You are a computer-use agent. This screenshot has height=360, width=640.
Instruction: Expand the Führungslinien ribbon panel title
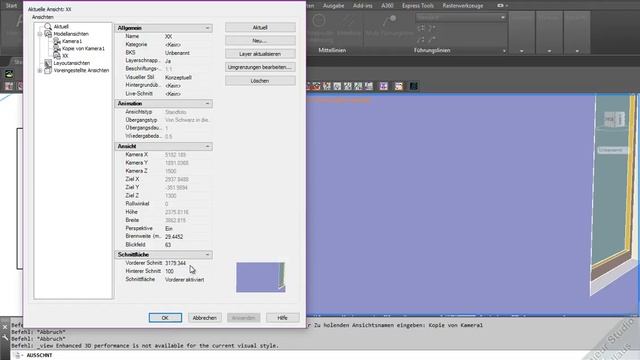click(x=432, y=51)
